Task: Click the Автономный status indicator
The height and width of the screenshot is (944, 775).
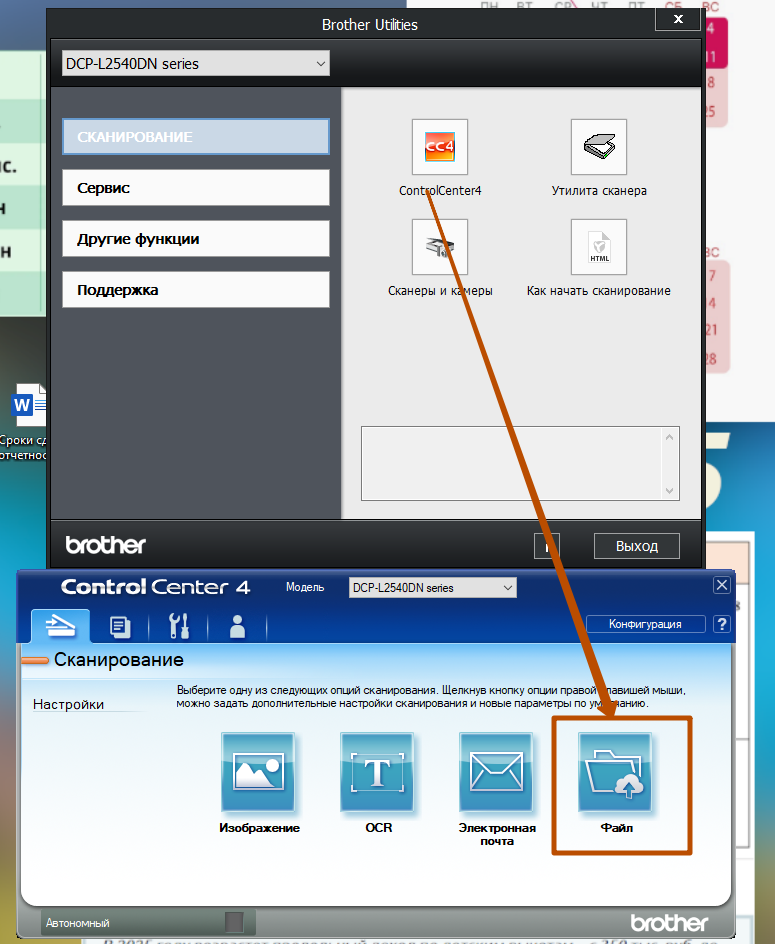Action: (x=148, y=922)
